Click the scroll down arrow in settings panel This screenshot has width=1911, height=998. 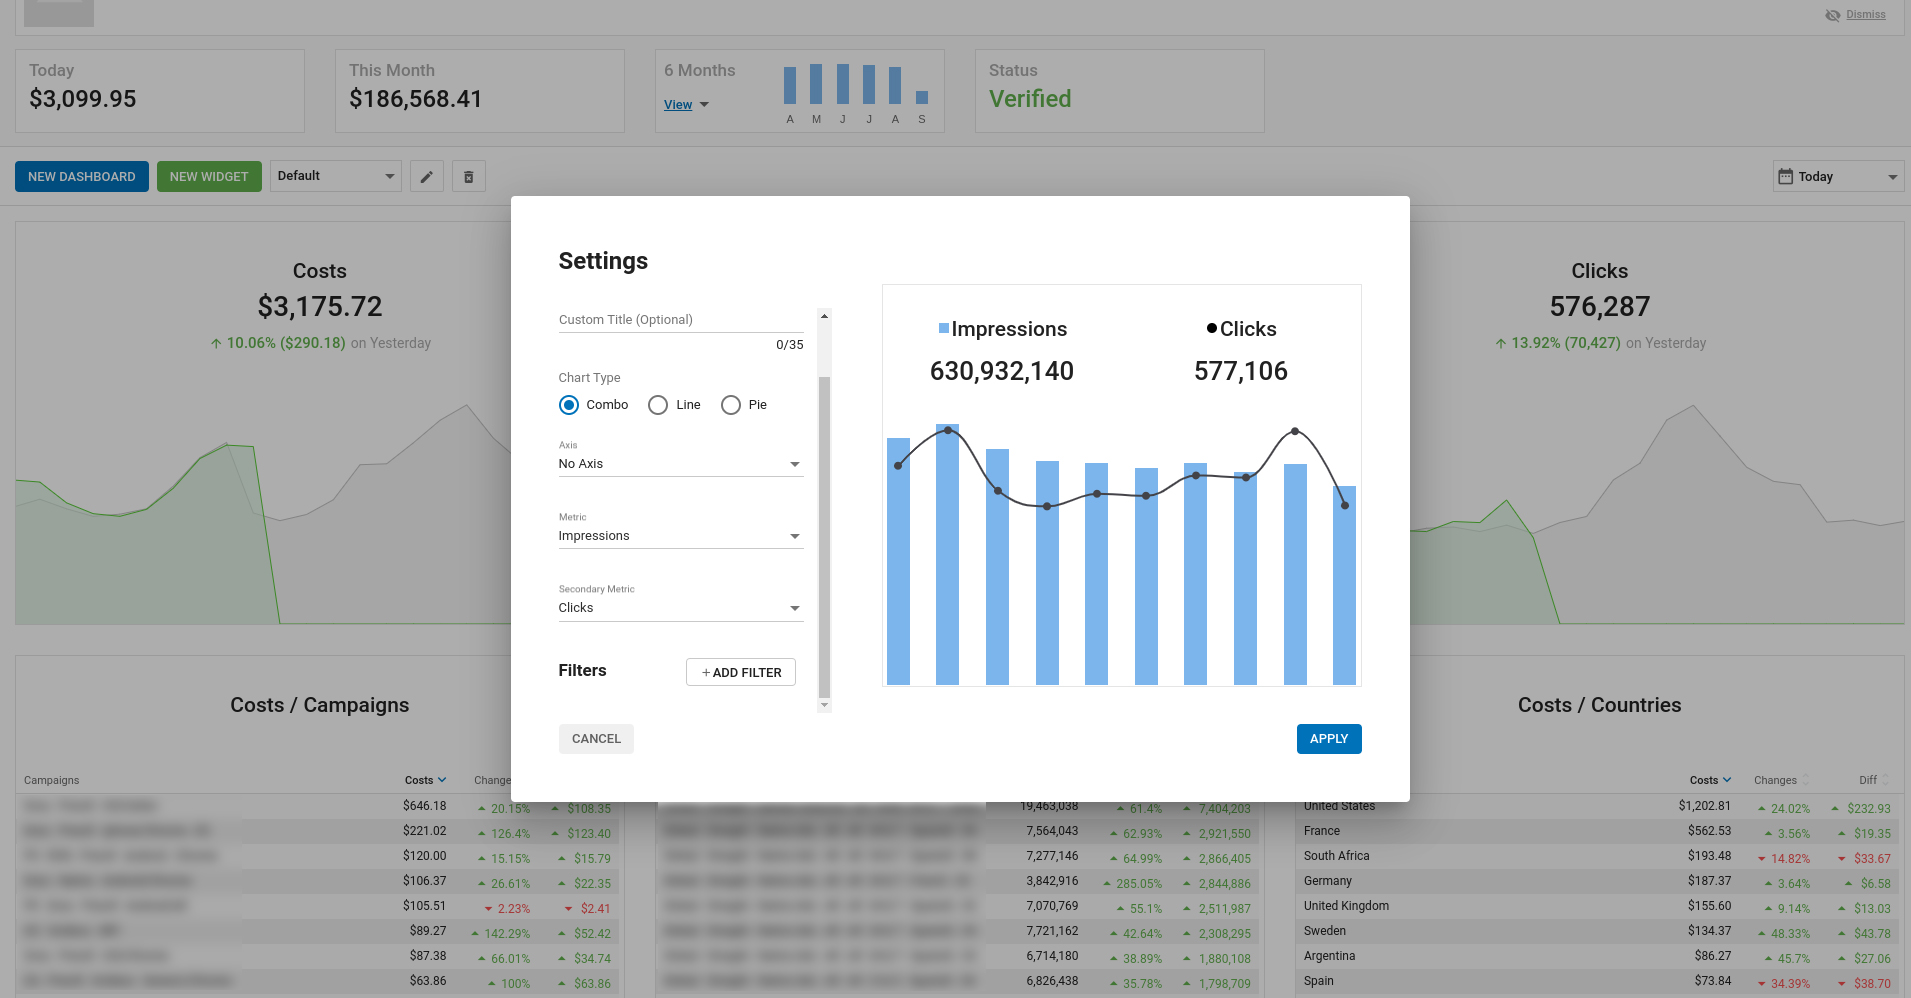pyautogui.click(x=824, y=705)
